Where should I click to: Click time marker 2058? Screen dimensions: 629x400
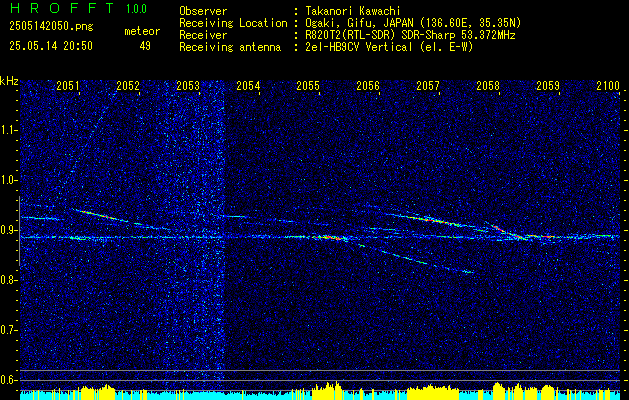point(488,86)
